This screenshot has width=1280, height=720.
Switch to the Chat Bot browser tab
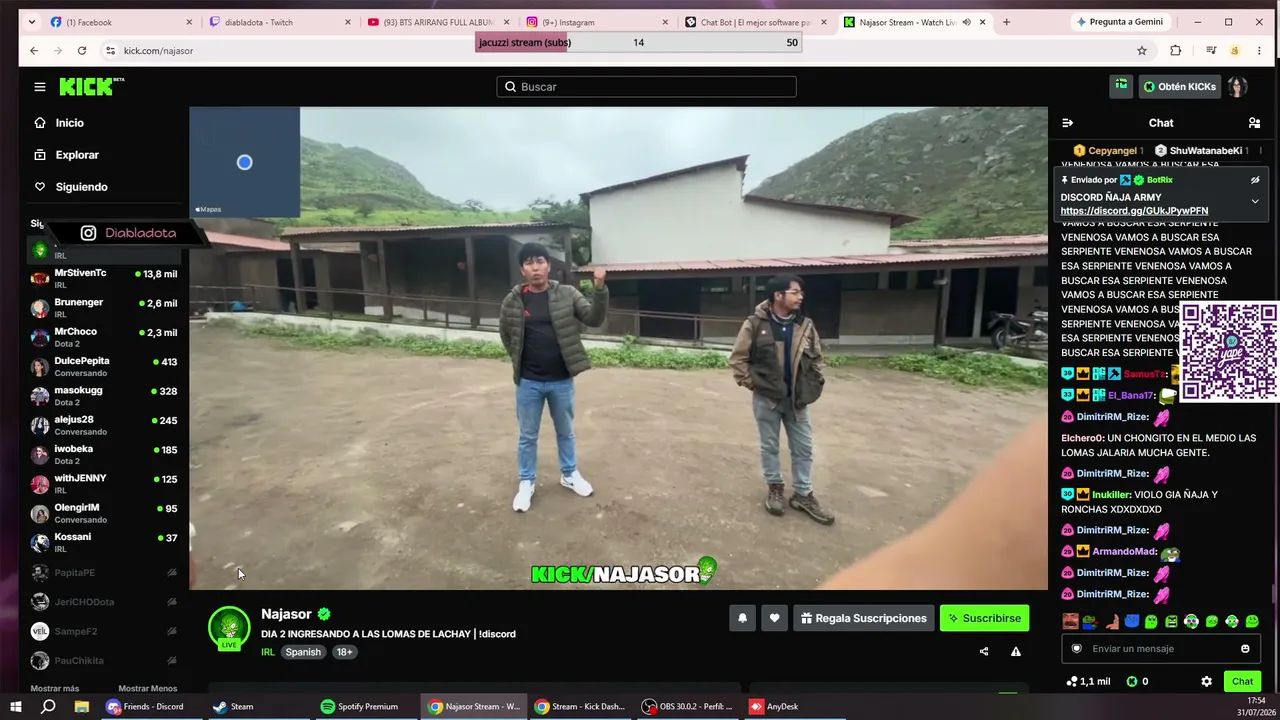pyautogui.click(x=757, y=22)
